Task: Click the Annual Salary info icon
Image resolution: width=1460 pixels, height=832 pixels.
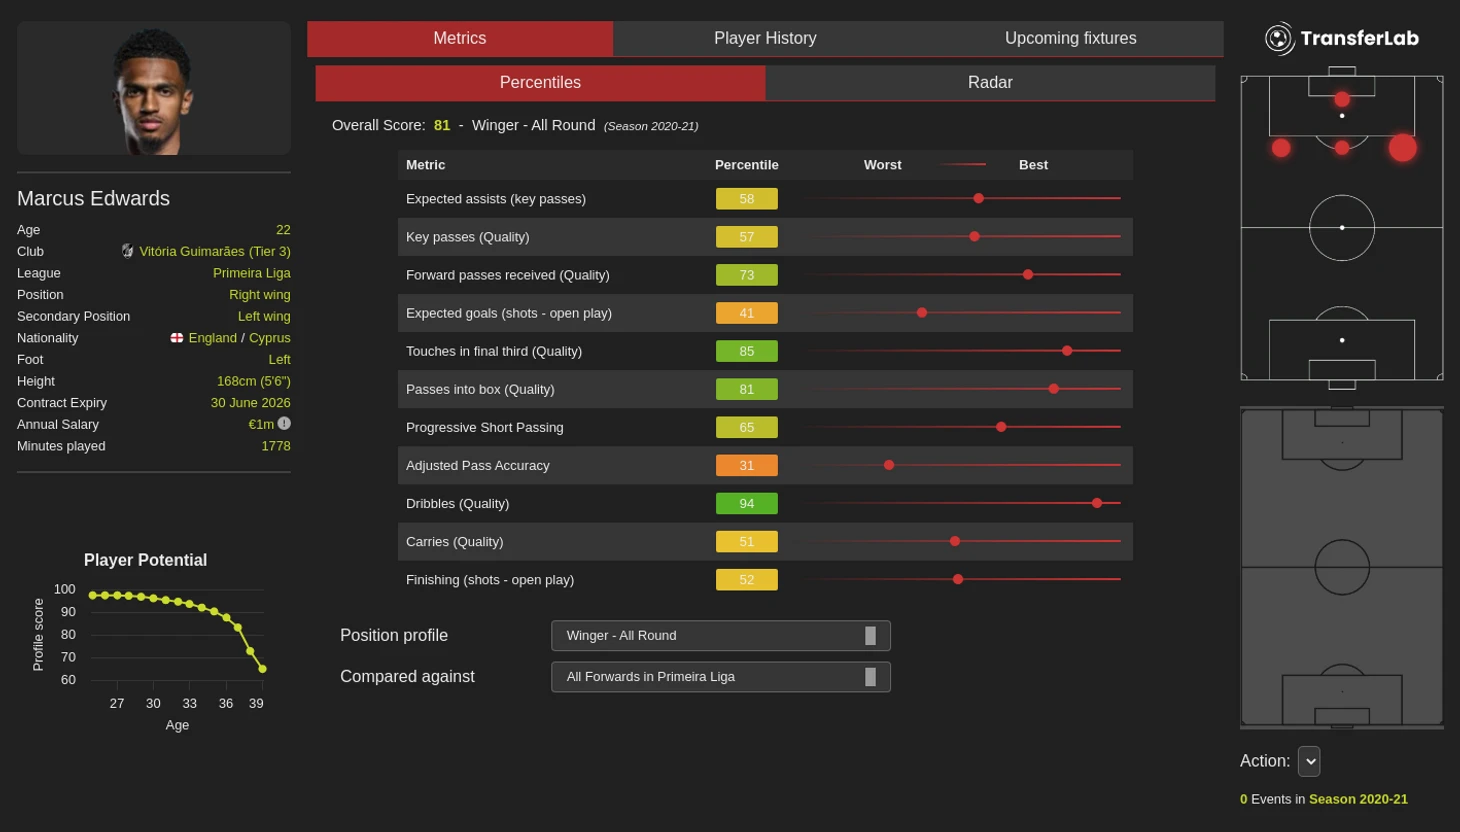Action: tap(284, 424)
